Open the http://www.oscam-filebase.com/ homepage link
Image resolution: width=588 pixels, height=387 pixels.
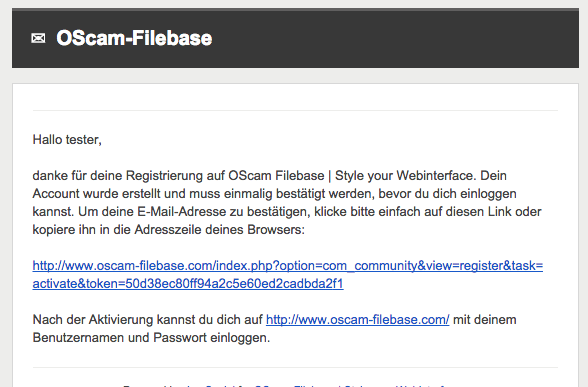pos(357,320)
